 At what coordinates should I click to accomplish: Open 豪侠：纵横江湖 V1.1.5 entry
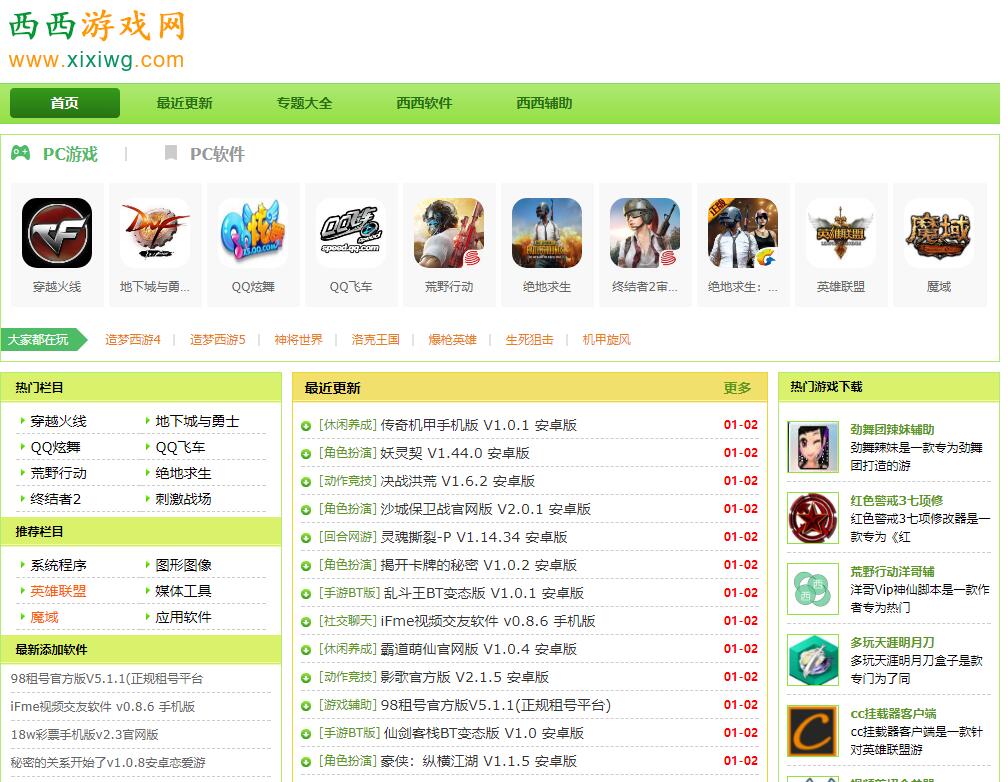[478, 761]
